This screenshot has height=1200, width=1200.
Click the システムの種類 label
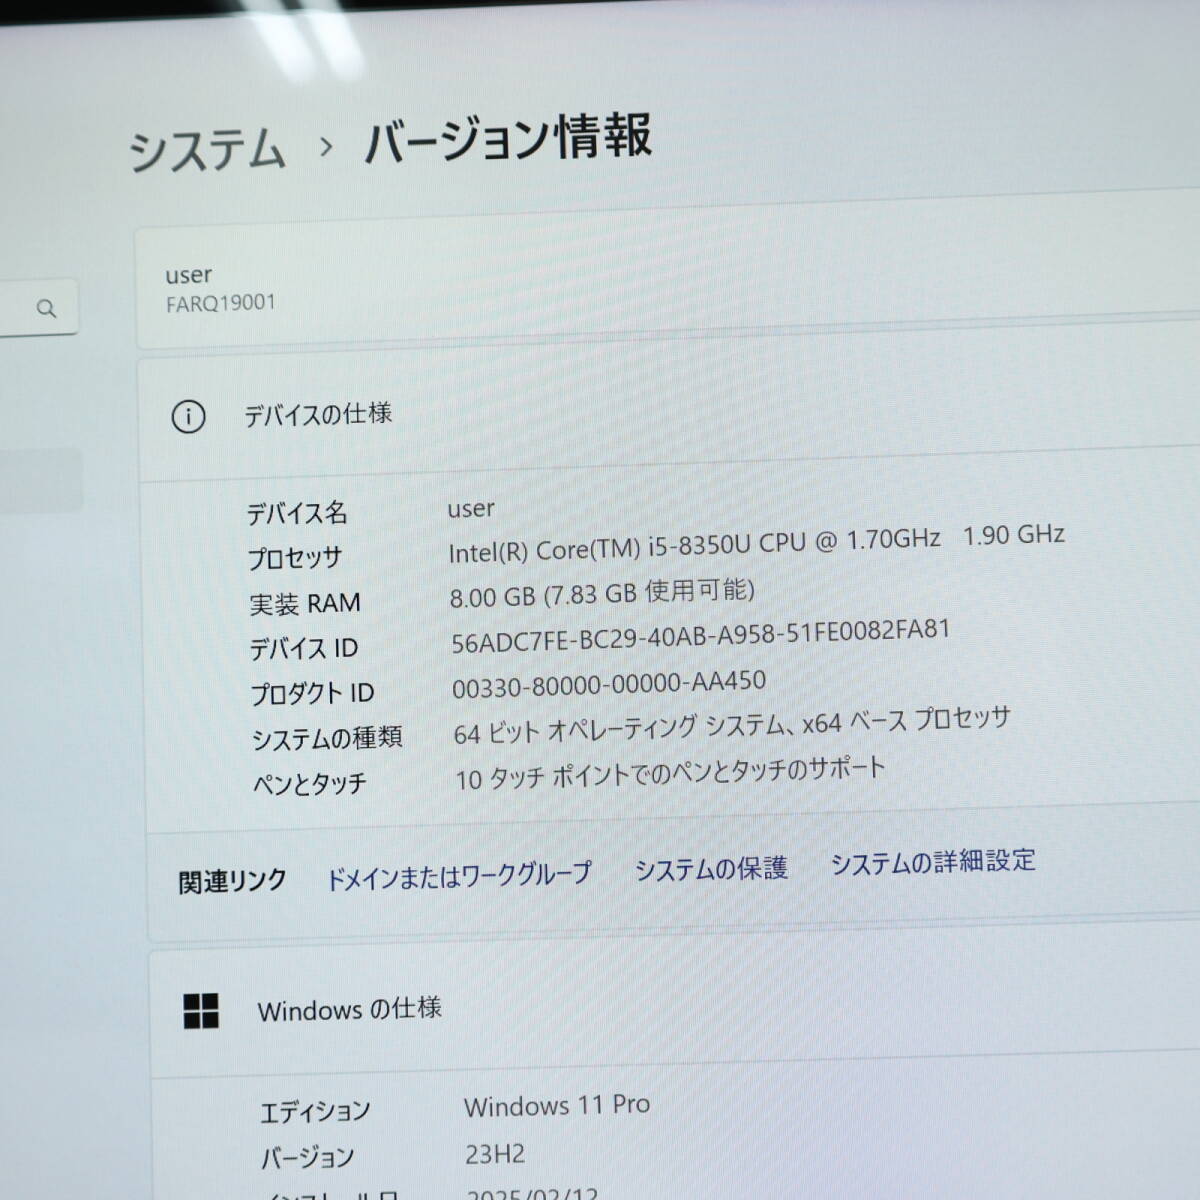pos(327,739)
